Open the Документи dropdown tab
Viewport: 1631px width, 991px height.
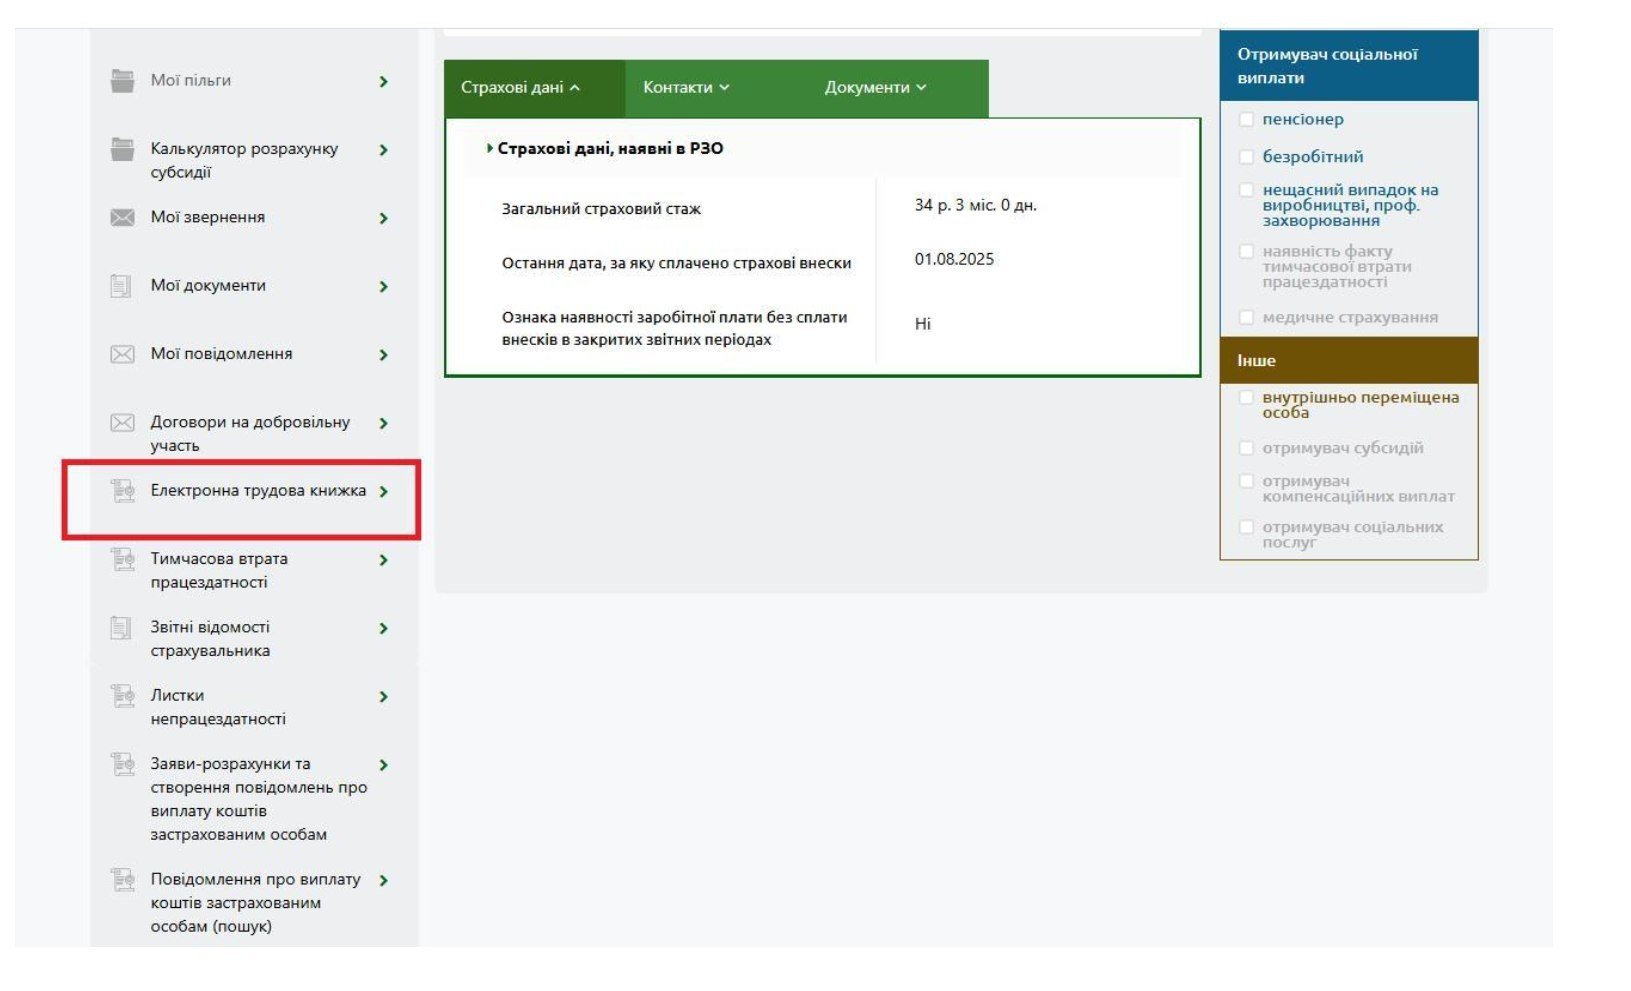875,88
